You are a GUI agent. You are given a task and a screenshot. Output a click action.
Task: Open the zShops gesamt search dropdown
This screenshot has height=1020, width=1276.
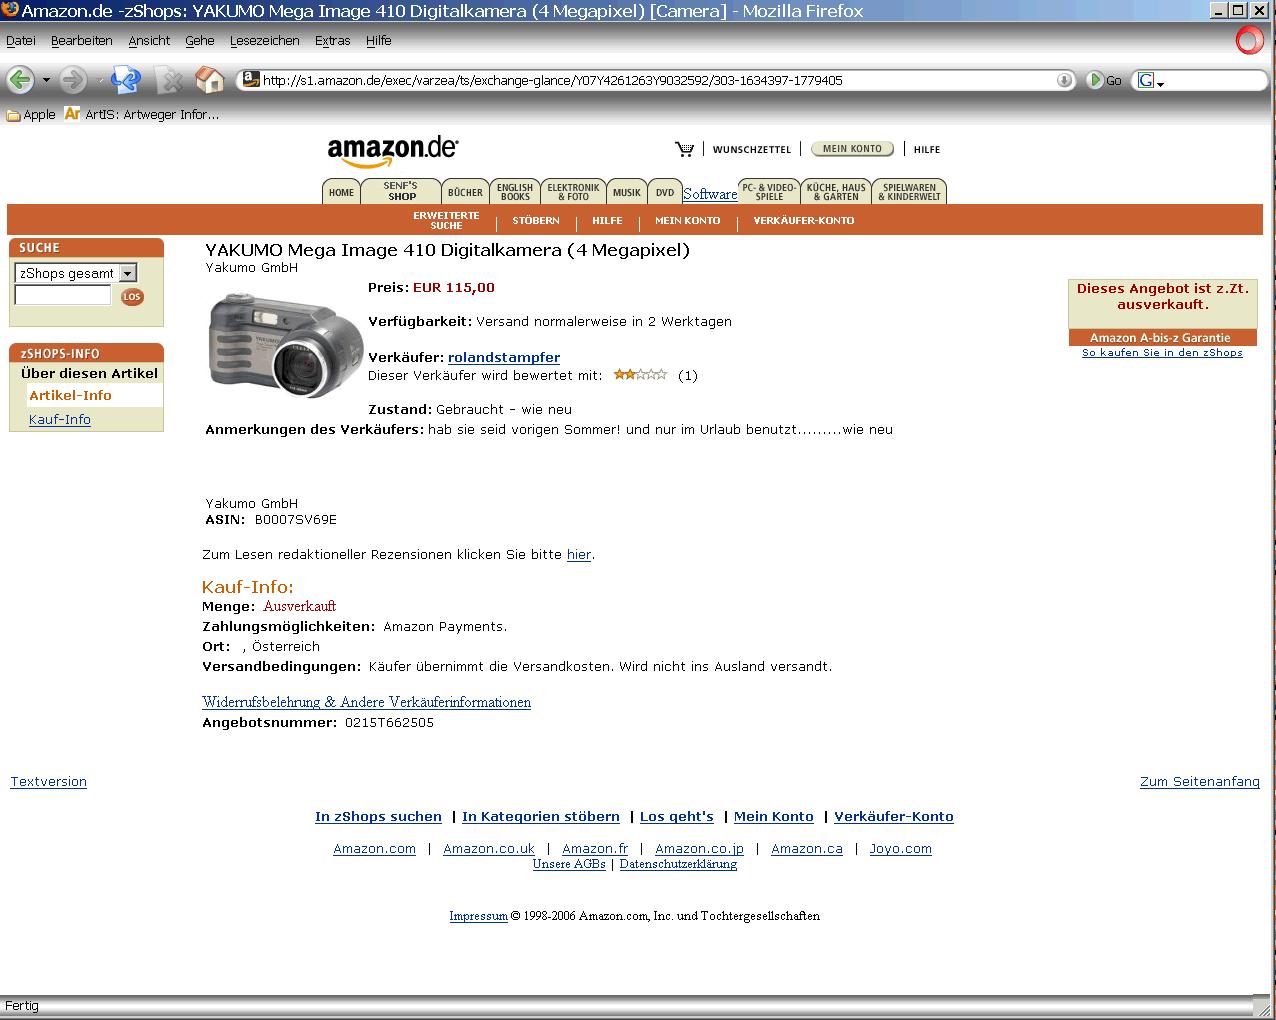[75, 273]
